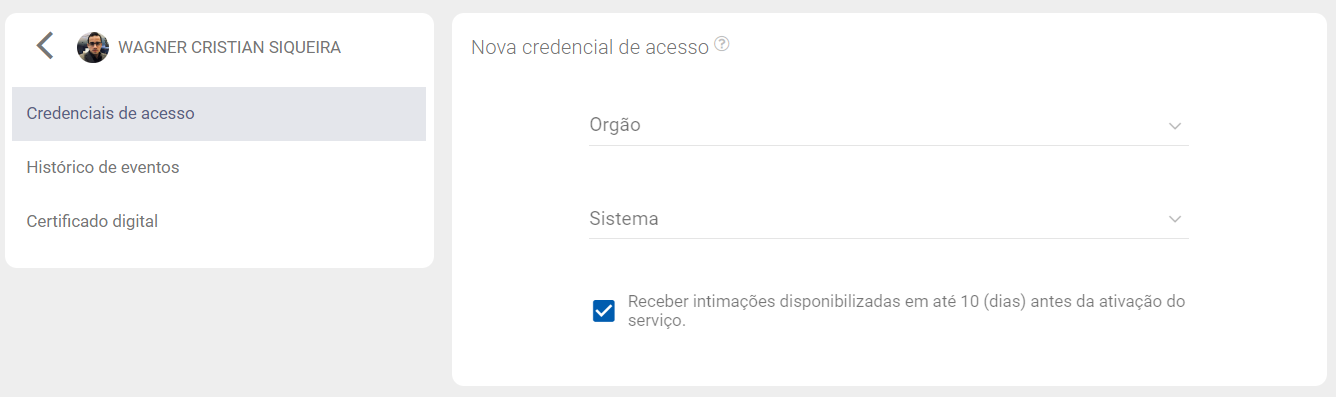Select the Credenciais de acesso menu item
Screen dimensions: 1336x397
point(219,114)
